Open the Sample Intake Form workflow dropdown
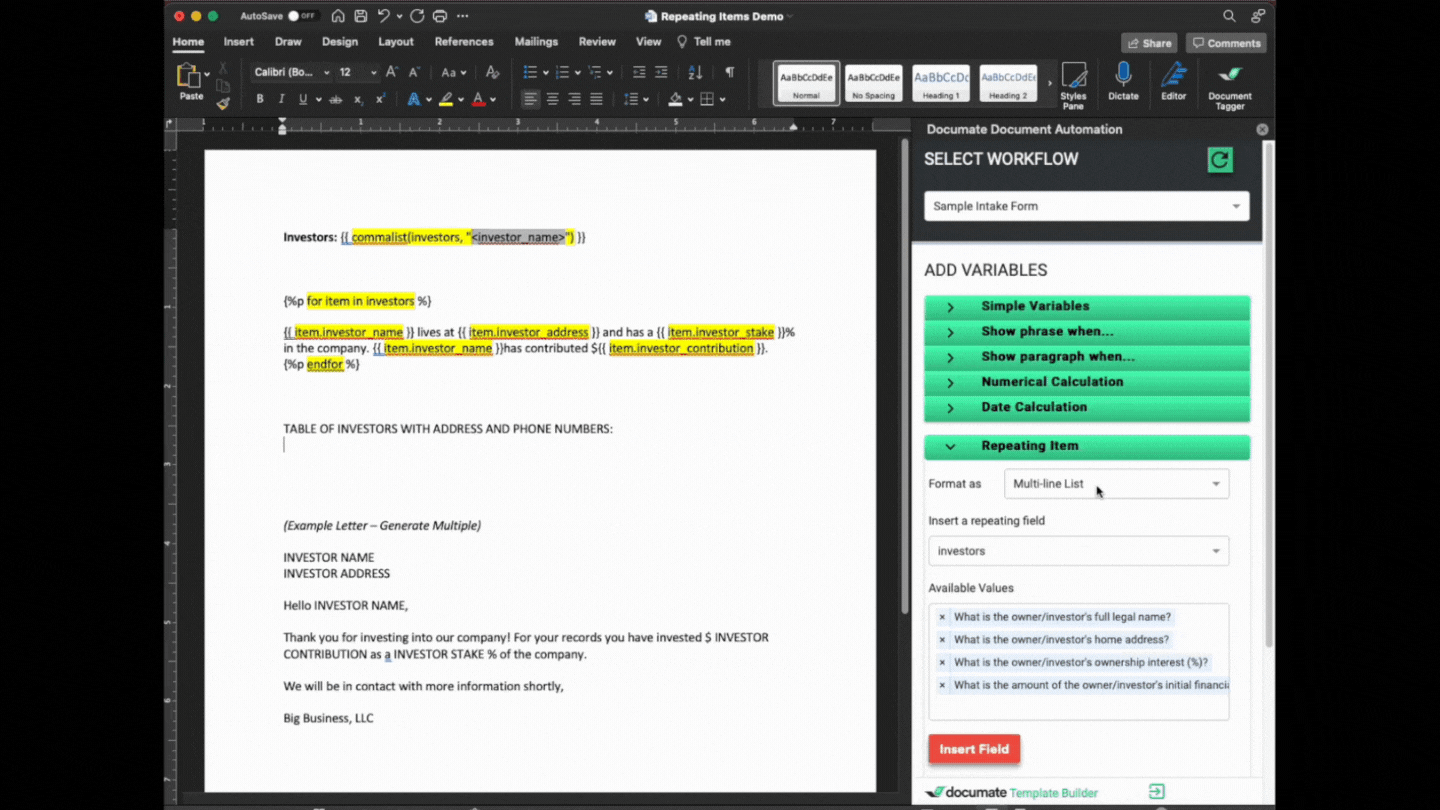Viewport: 1440px width, 810px height. 1086,206
